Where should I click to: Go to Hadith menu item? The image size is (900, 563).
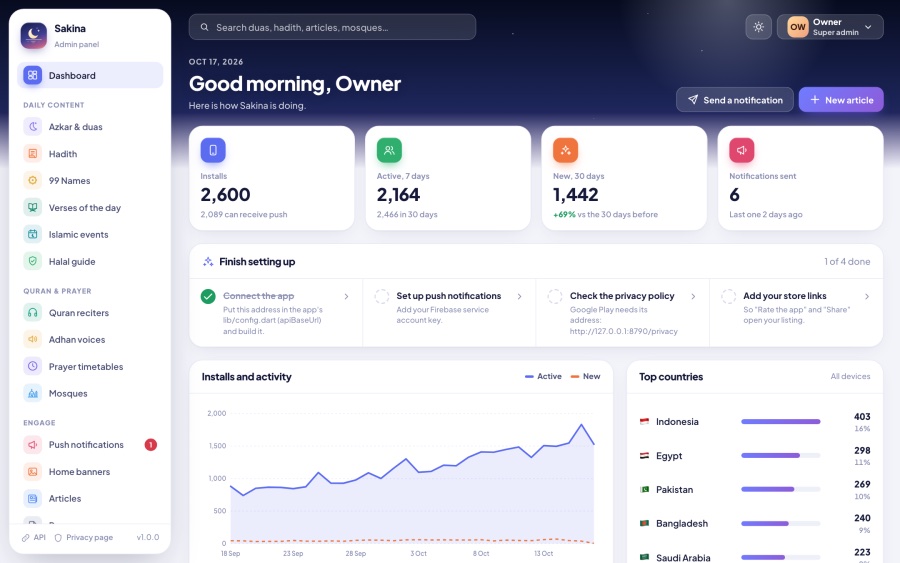90,154
